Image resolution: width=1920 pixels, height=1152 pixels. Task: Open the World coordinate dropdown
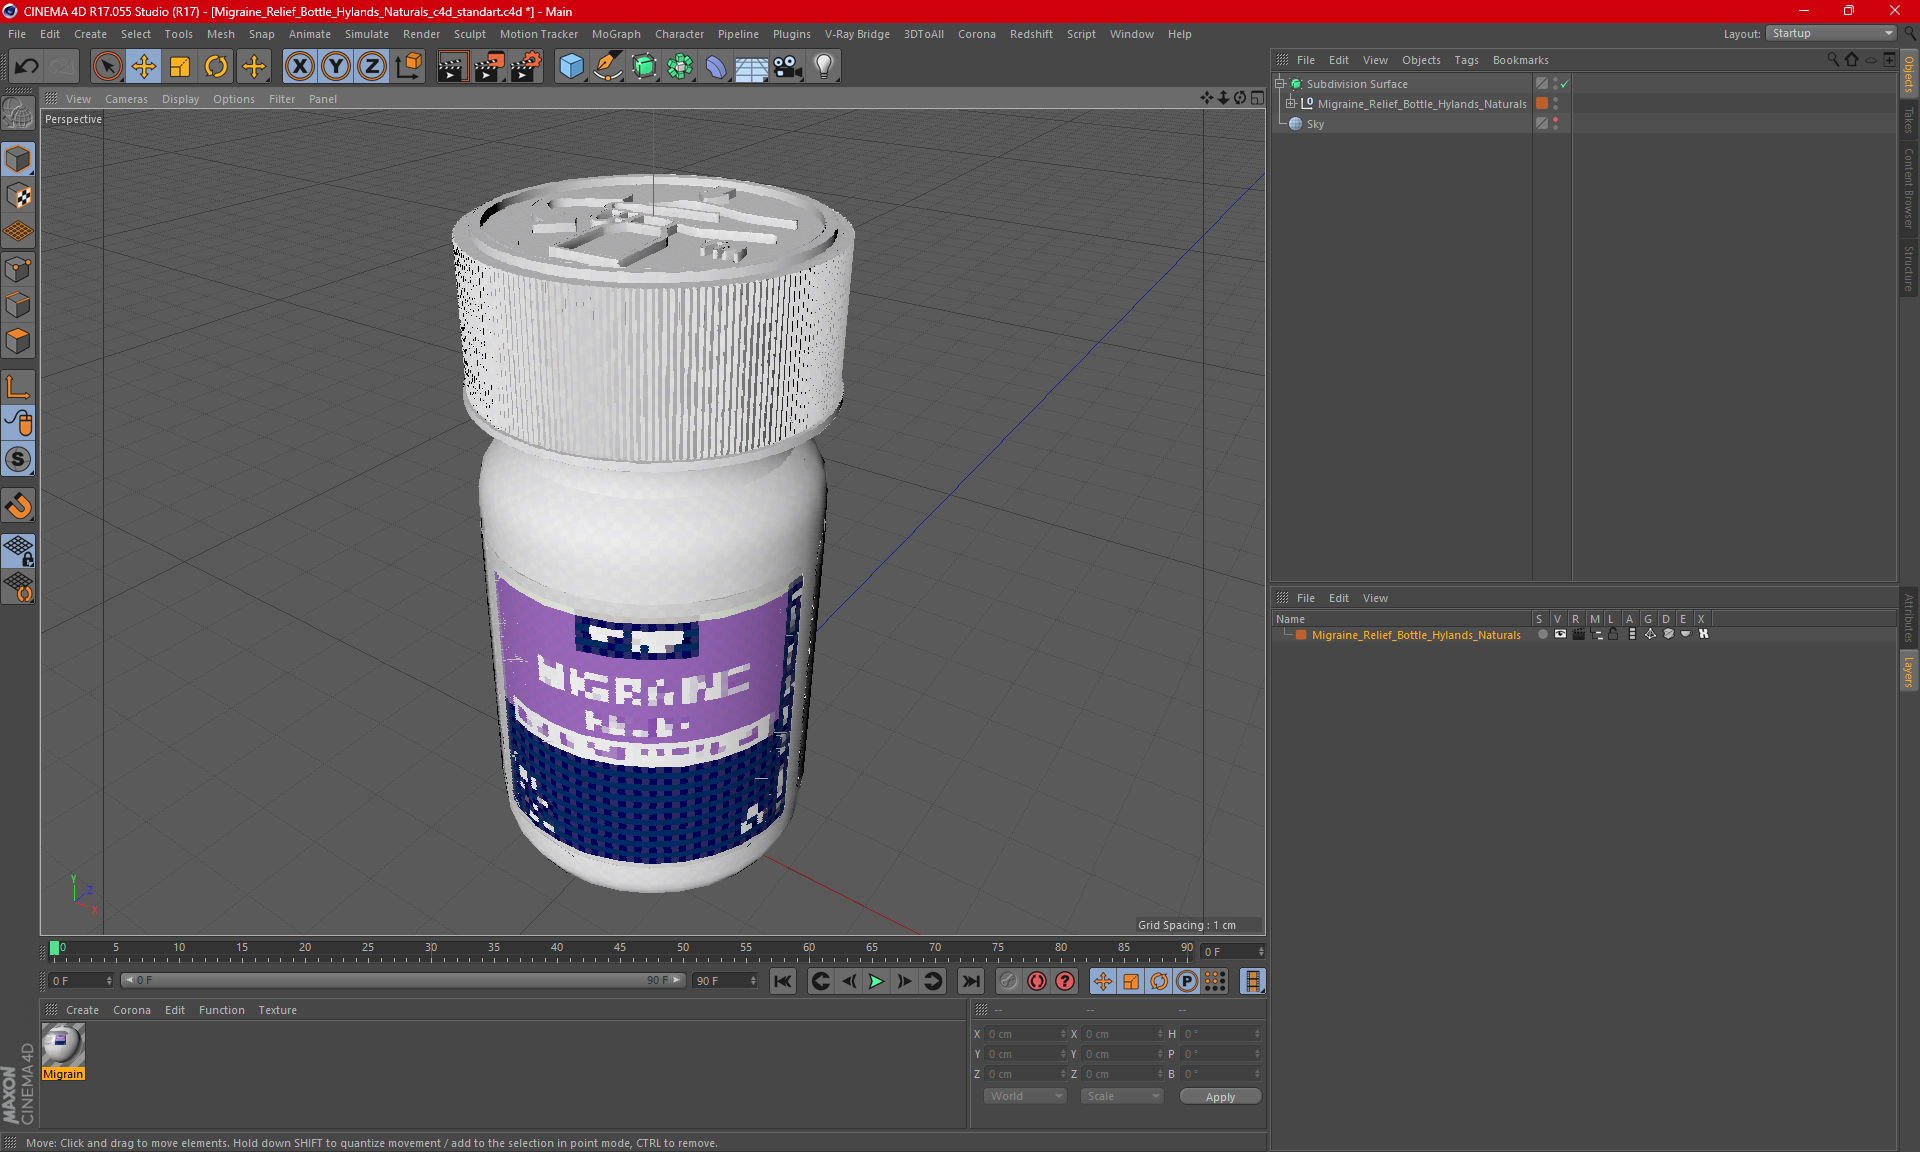tap(1025, 1096)
